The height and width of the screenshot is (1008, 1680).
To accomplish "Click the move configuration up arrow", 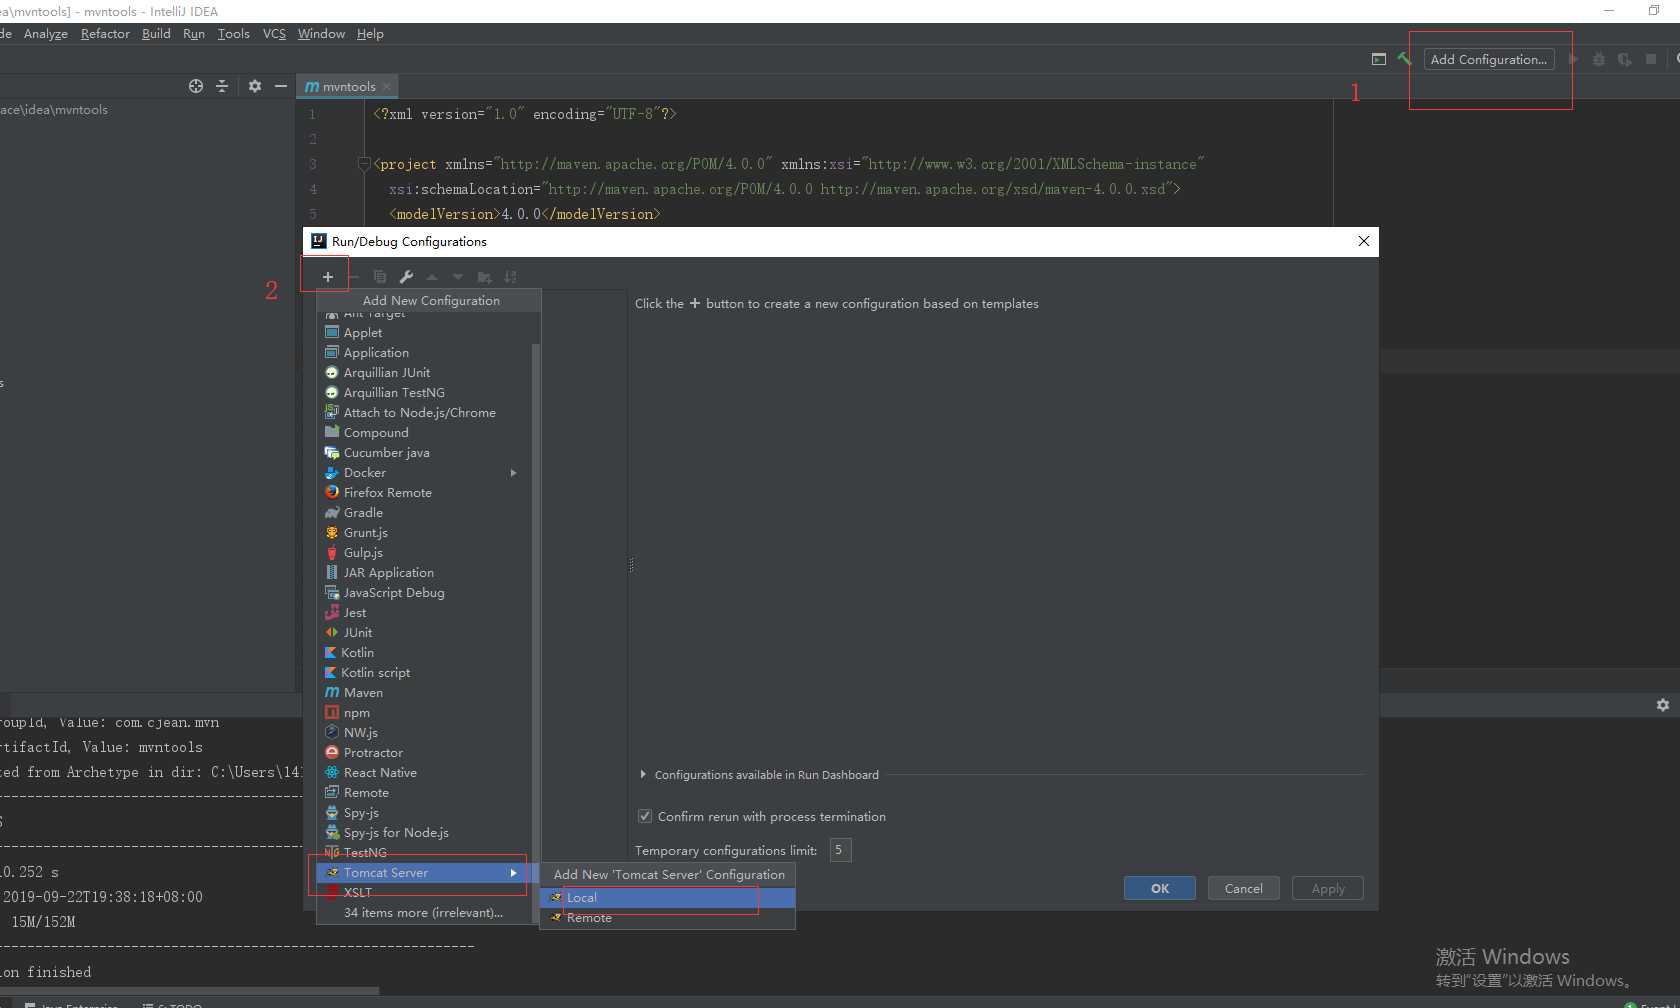I will coord(432,277).
